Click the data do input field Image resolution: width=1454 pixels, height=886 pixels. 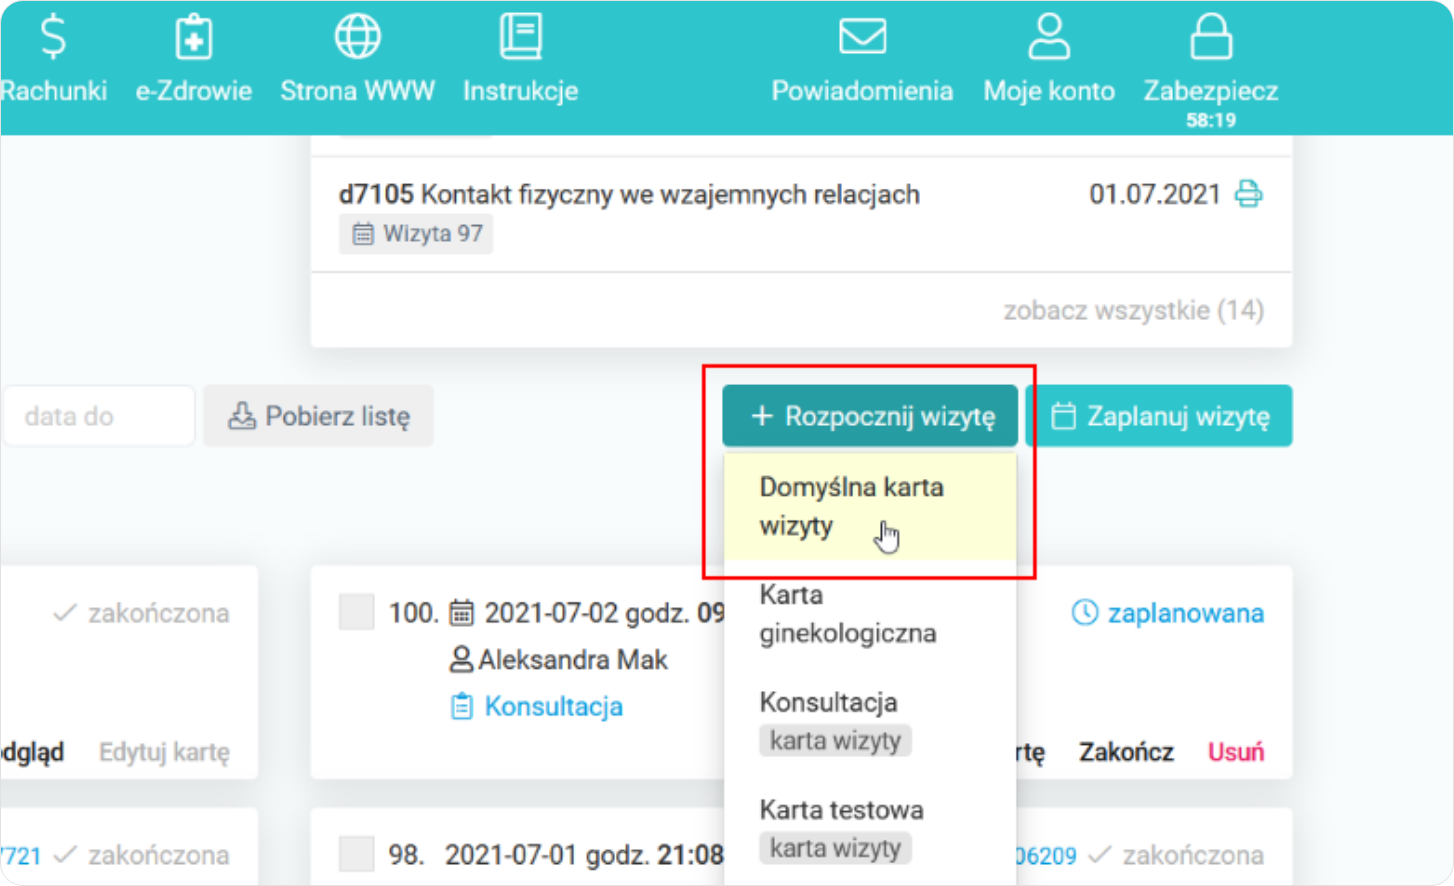[x=97, y=416]
